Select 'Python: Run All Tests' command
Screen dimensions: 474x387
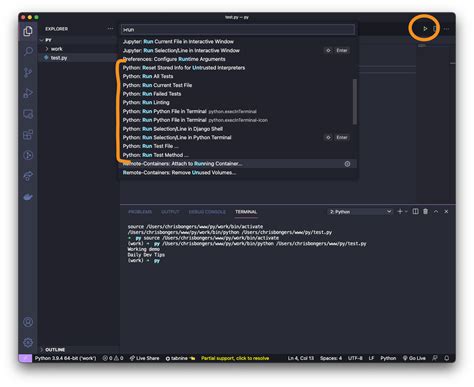239,76
